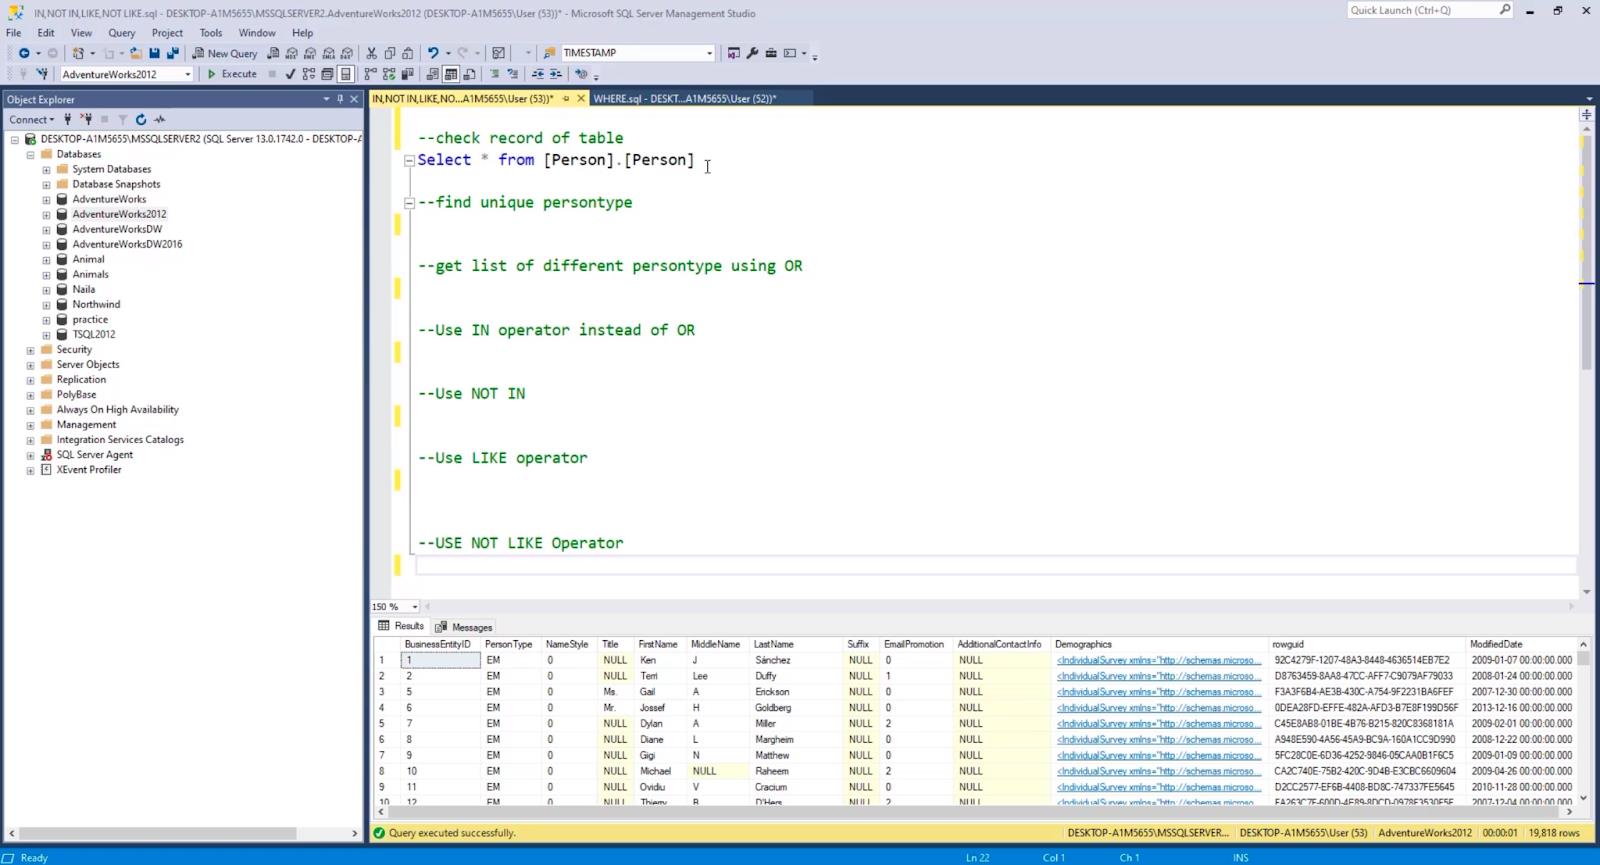1600x865 pixels.
Task: Open the Help menu
Action: [302, 33]
